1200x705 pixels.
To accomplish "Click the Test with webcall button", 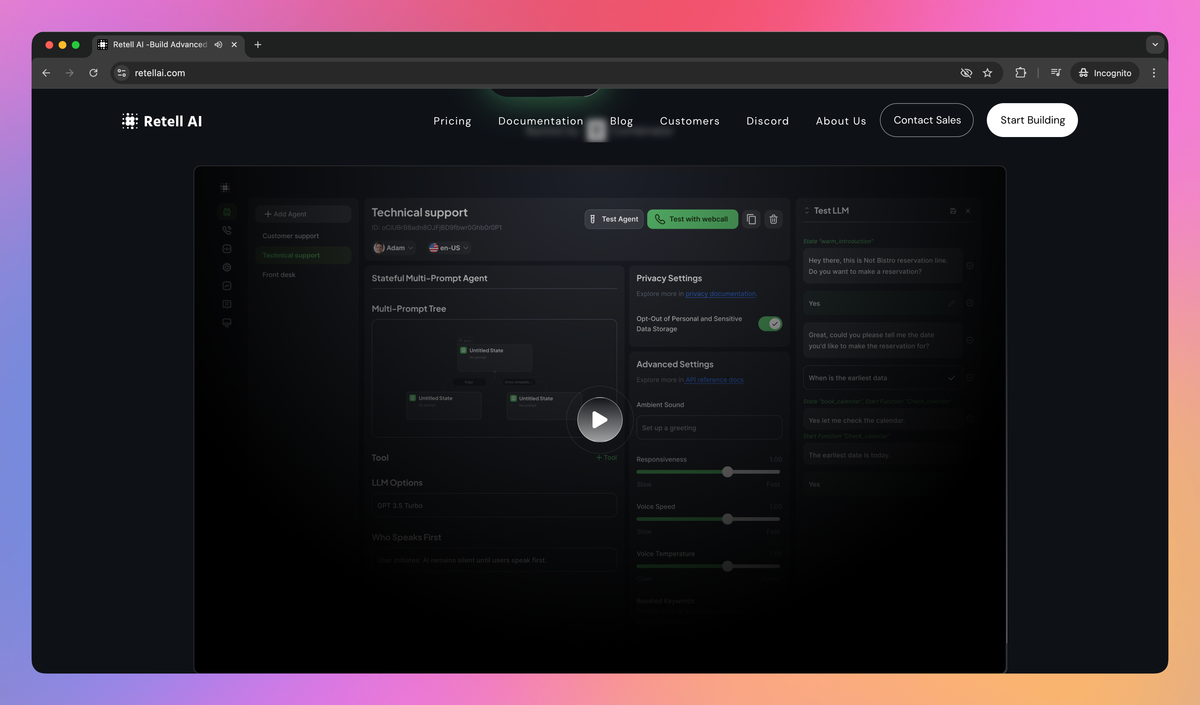I will pyautogui.click(x=692, y=219).
